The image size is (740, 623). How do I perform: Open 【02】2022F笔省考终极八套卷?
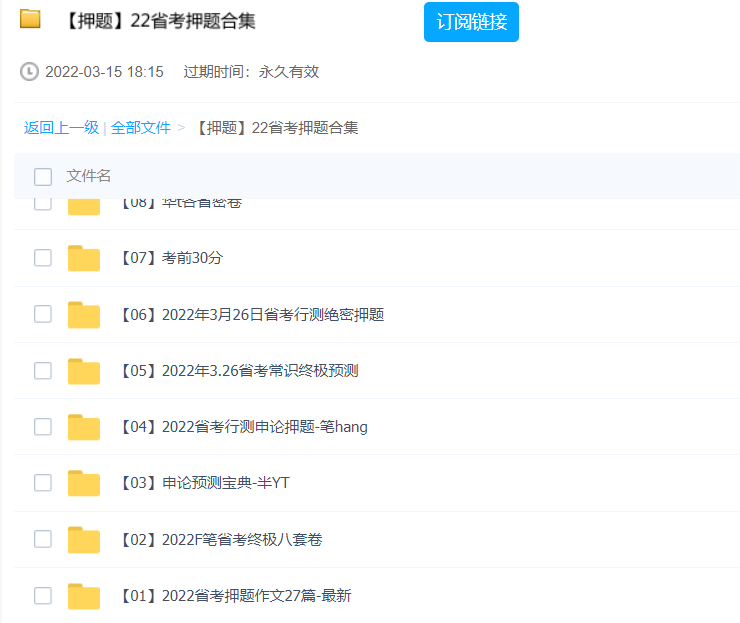click(222, 539)
